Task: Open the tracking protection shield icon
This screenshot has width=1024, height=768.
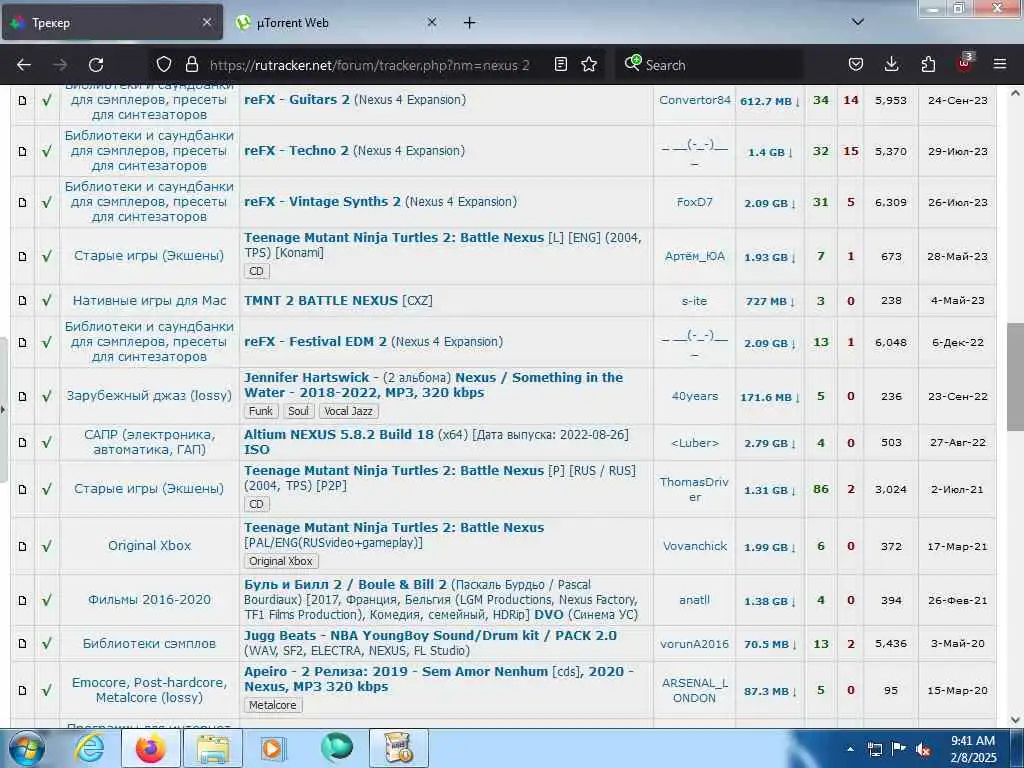Action: pyautogui.click(x=164, y=64)
